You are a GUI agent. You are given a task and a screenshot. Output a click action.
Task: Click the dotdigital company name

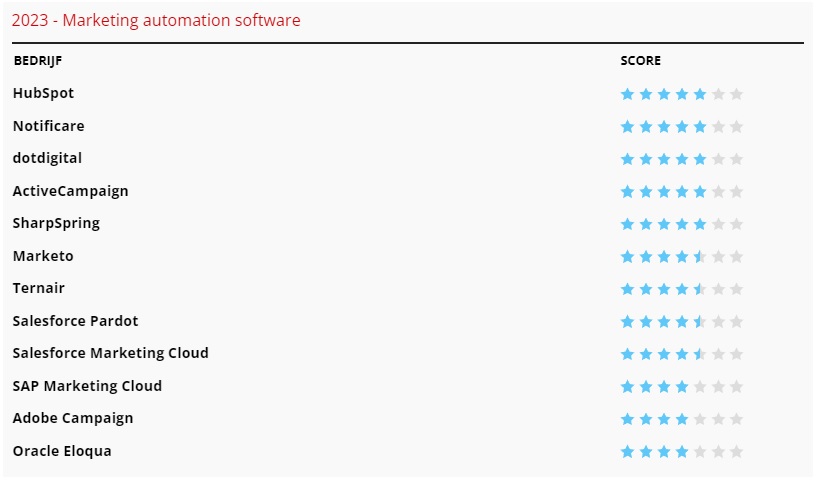(47, 158)
